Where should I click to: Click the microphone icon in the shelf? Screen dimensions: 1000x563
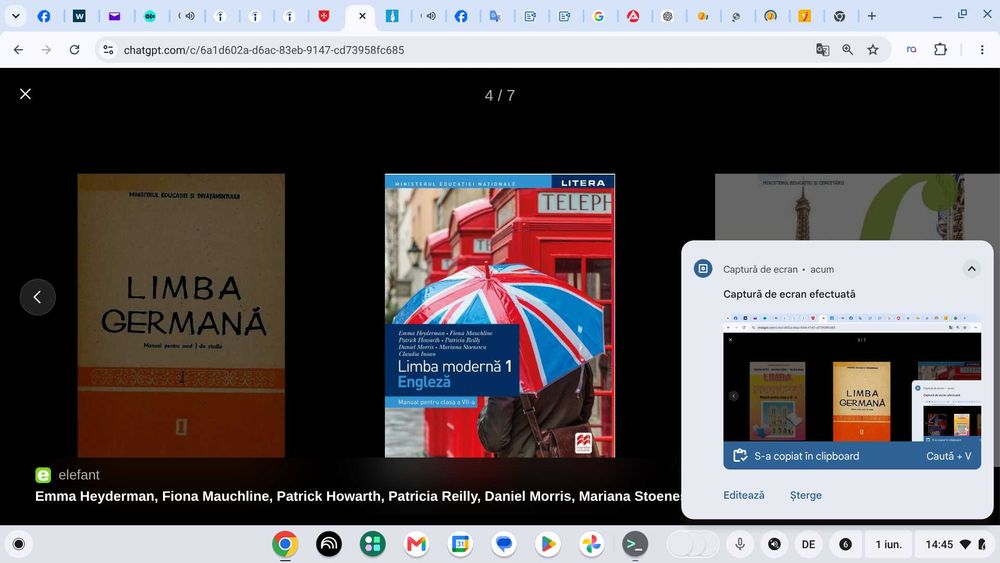click(x=740, y=544)
